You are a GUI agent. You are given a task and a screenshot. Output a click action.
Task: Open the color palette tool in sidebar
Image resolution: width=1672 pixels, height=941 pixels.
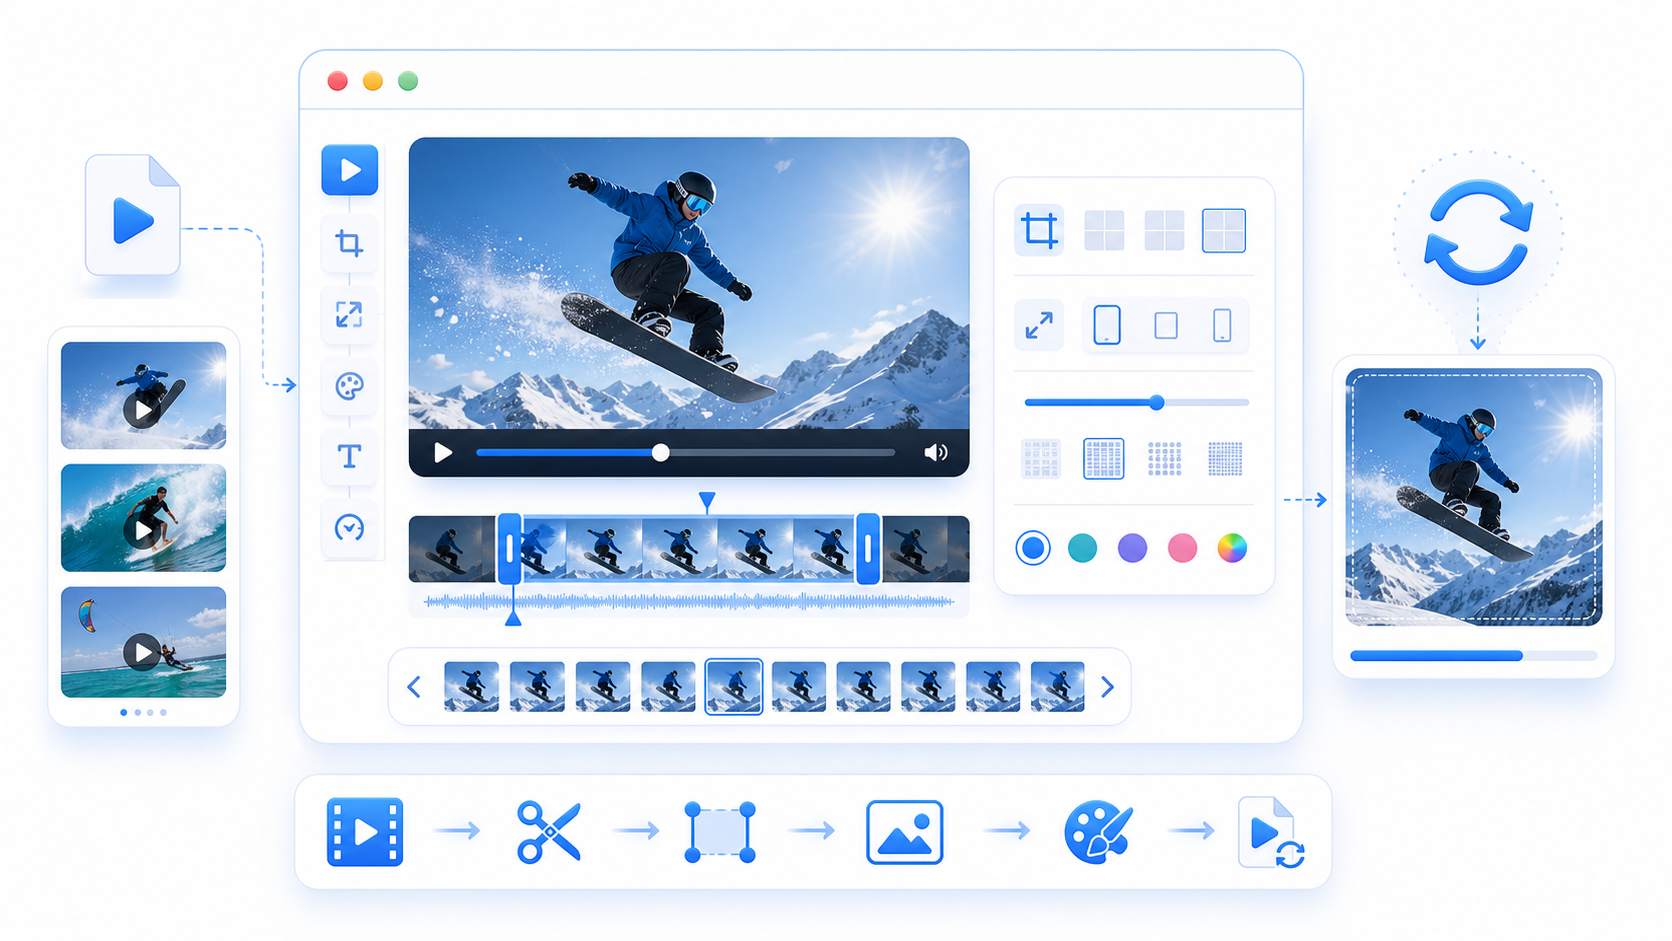click(349, 386)
